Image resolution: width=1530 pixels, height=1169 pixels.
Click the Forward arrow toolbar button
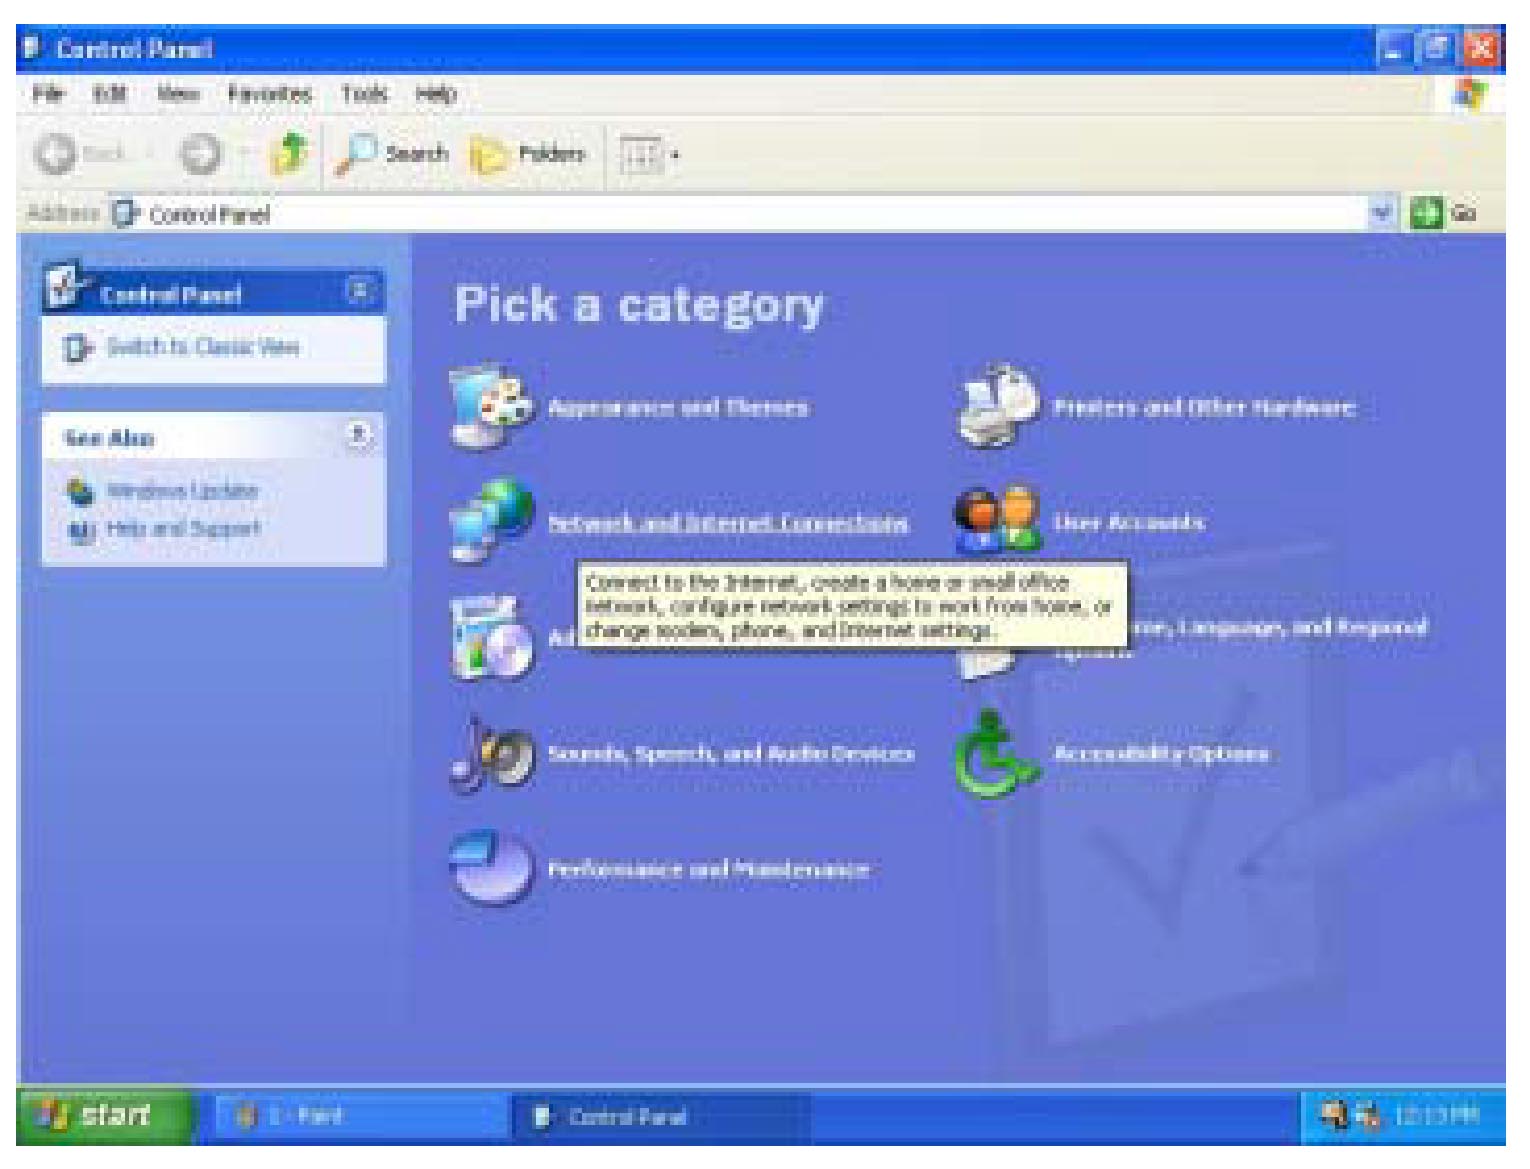201,154
